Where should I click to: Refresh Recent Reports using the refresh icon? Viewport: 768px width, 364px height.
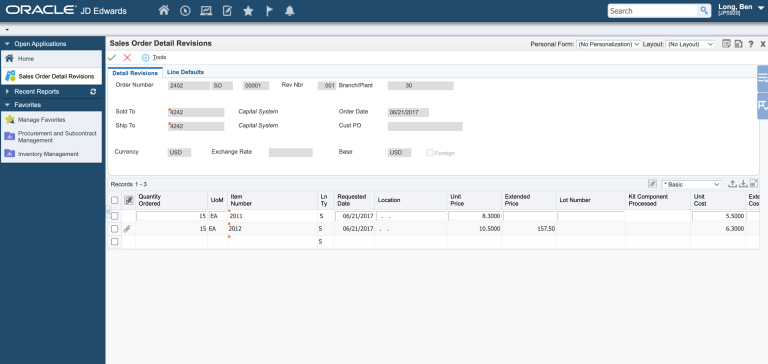93,92
